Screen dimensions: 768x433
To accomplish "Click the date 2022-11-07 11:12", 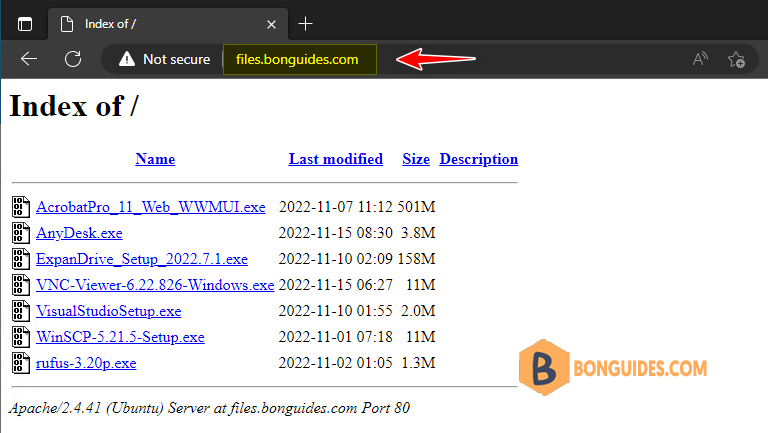I will pyautogui.click(x=336, y=207).
